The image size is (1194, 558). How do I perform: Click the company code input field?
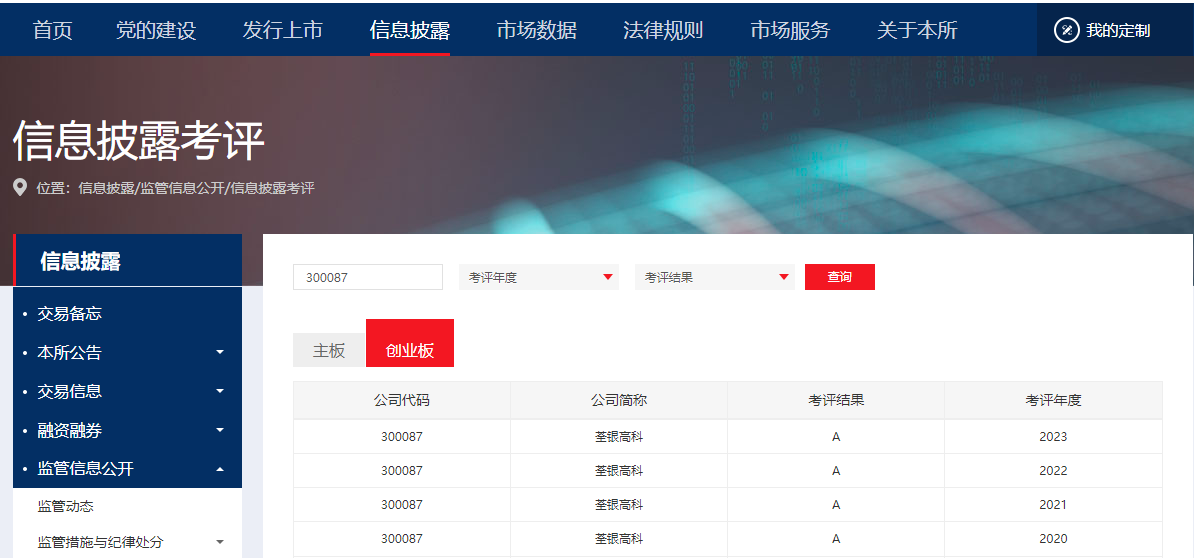coord(367,277)
